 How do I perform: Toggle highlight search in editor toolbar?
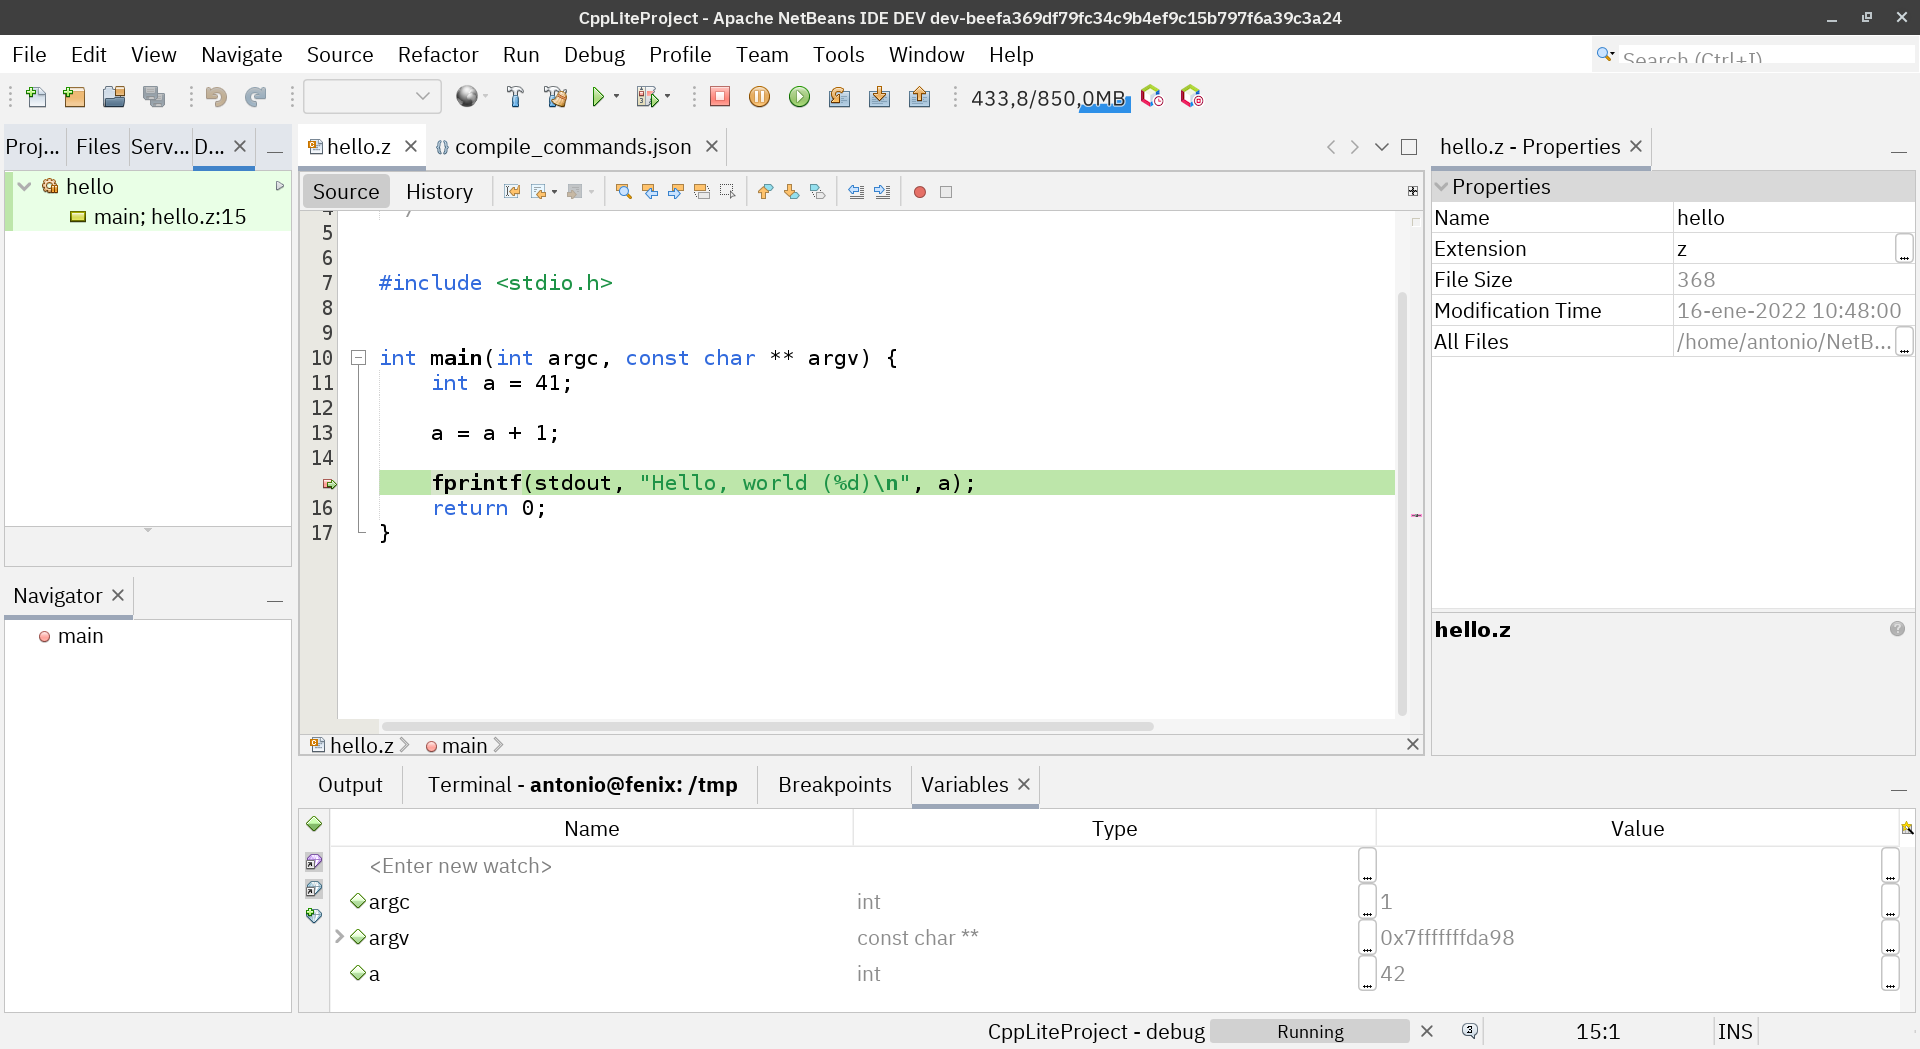coord(701,192)
